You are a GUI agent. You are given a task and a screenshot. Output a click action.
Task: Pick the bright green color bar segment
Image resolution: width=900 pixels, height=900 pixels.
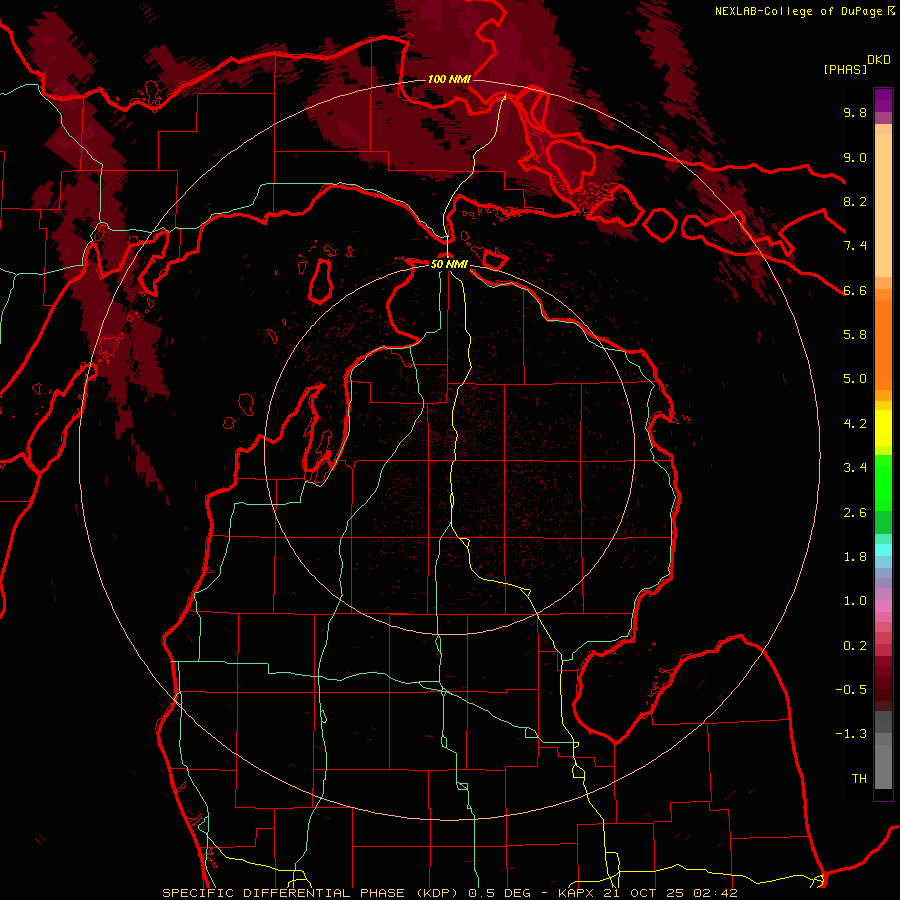point(883,483)
